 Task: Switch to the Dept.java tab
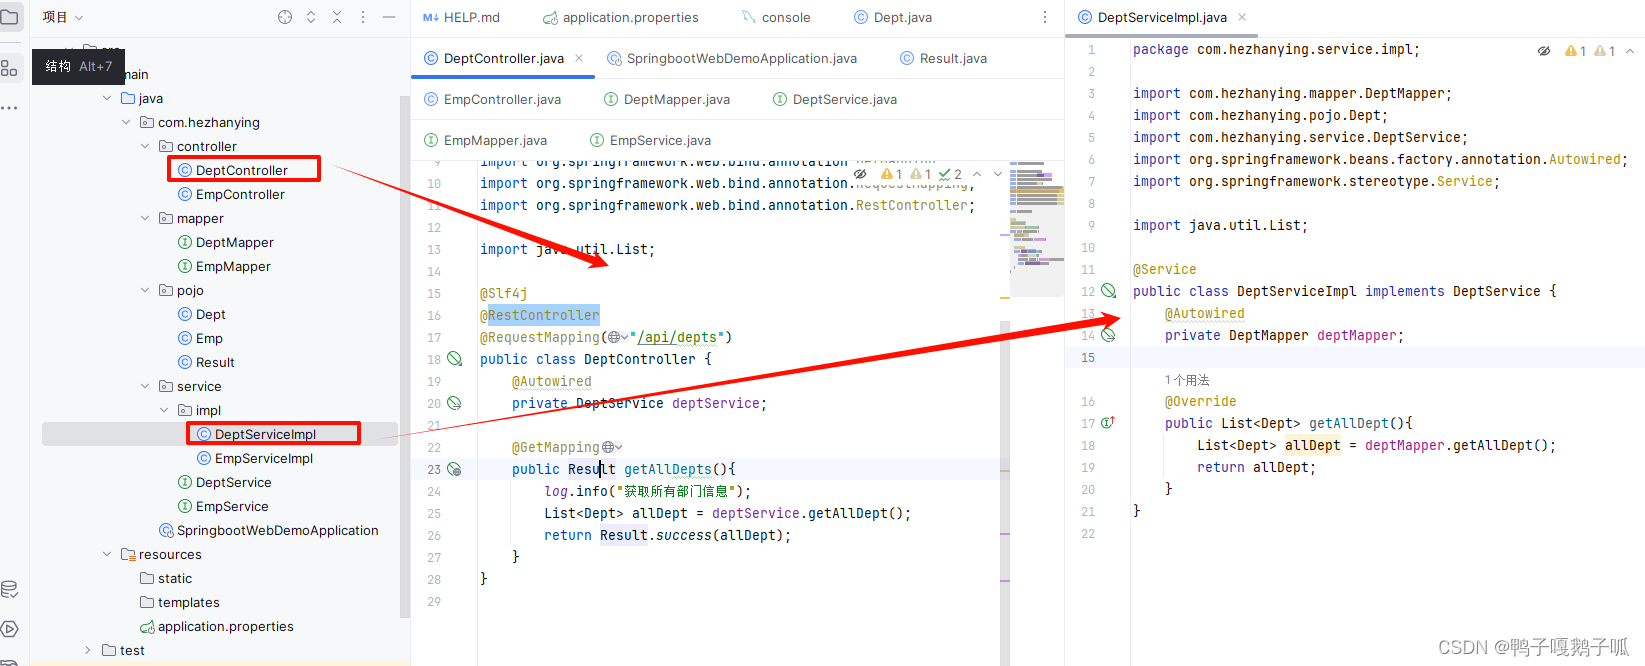click(x=893, y=17)
